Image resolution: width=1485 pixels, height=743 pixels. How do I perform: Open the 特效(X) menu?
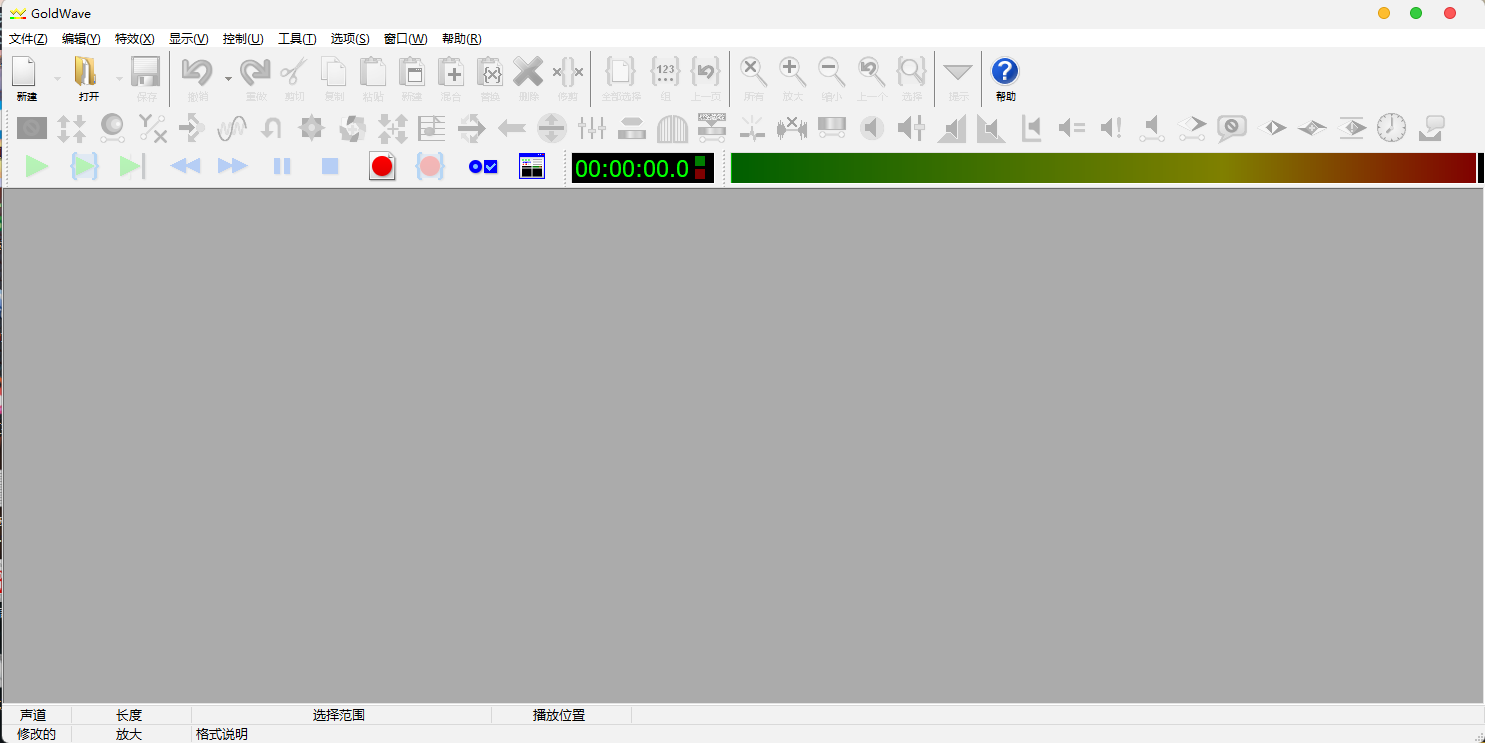(x=135, y=39)
